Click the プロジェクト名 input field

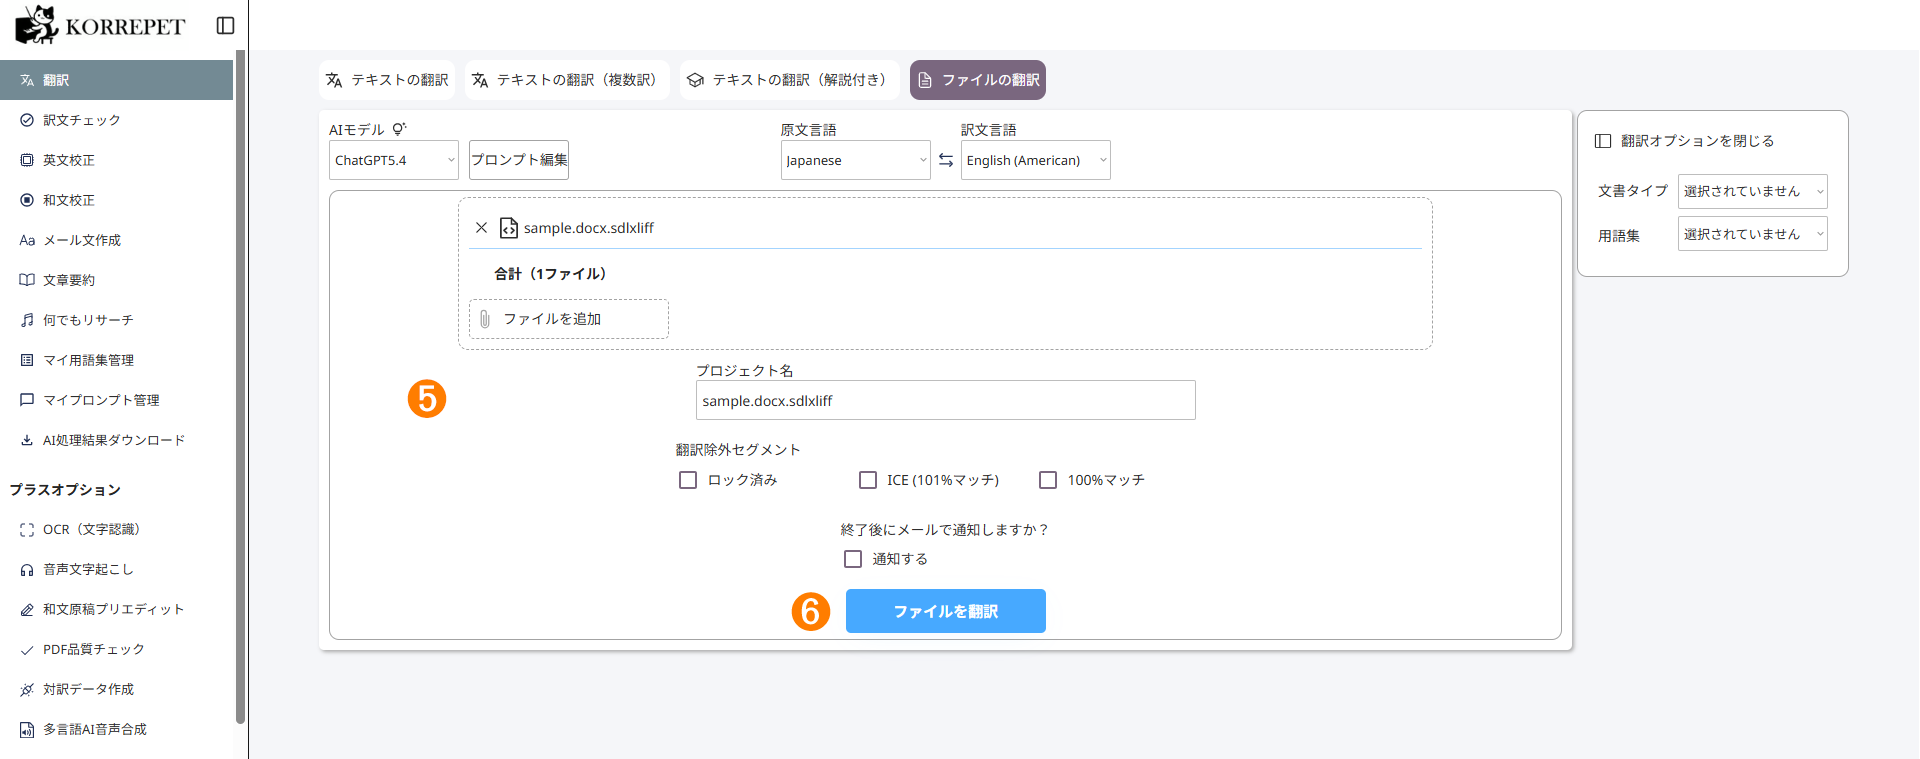pyautogui.click(x=946, y=400)
